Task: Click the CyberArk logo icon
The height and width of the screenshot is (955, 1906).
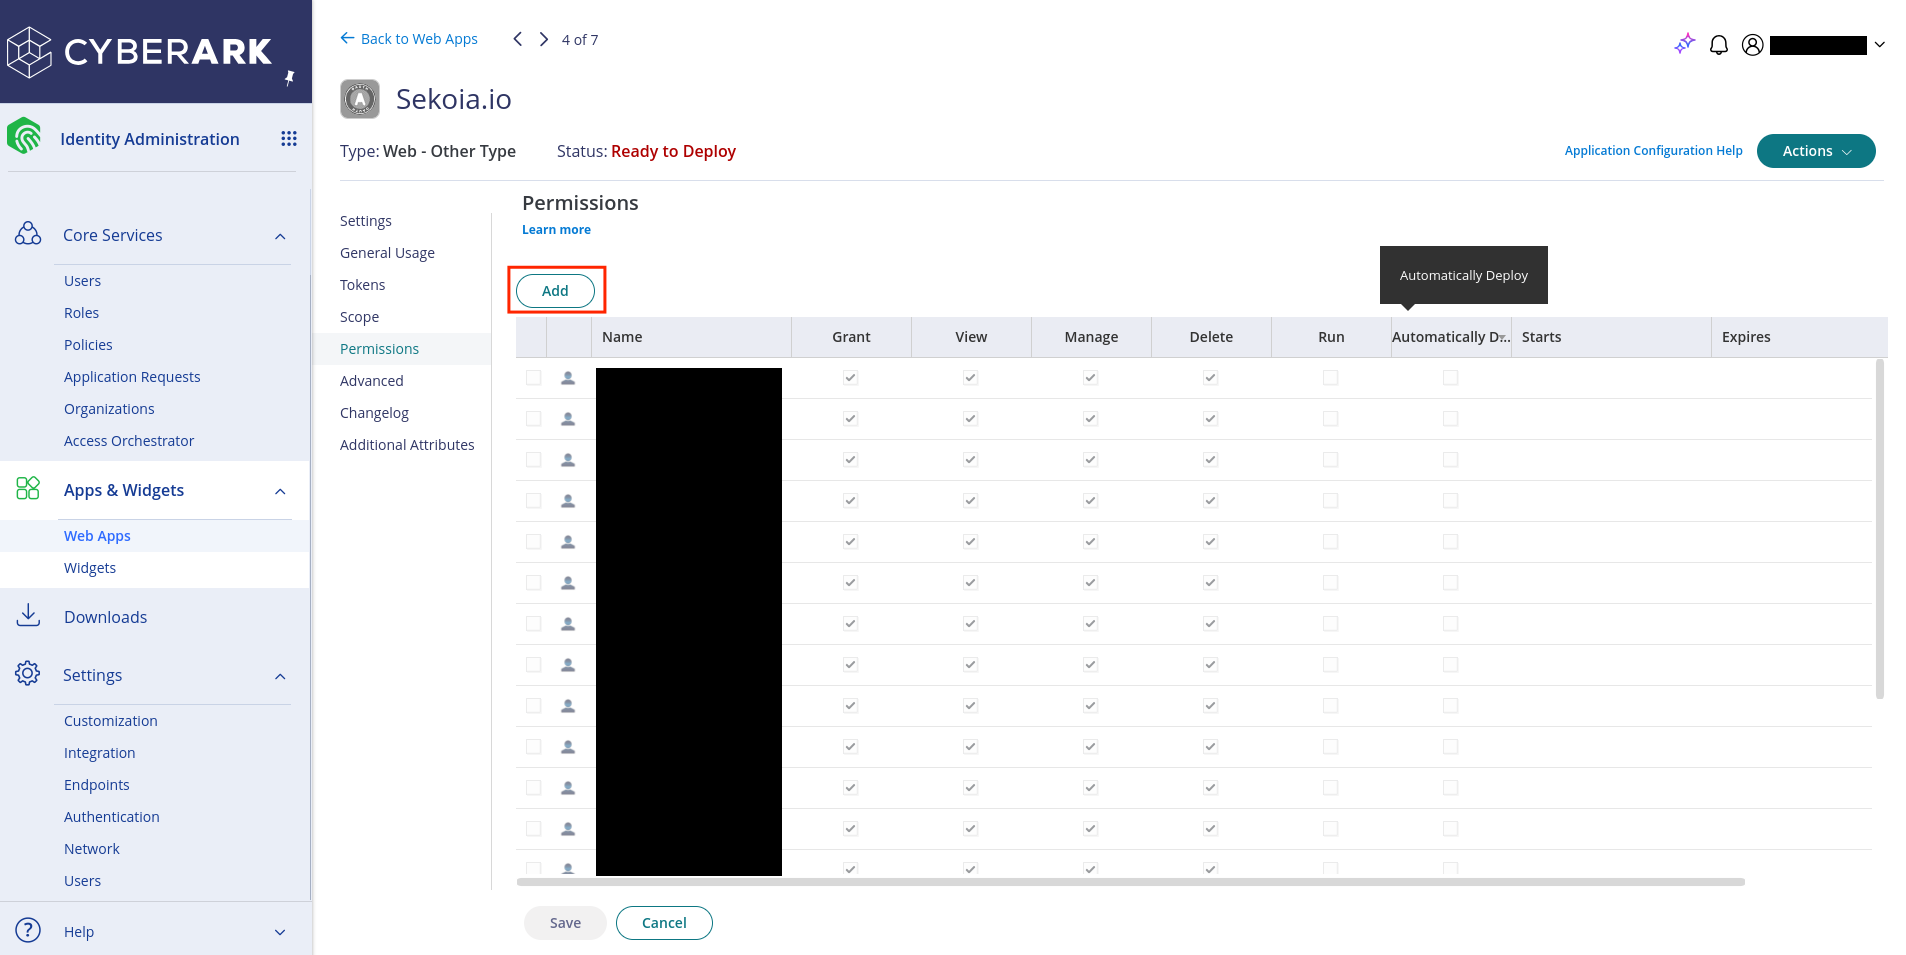Action: coord(29,52)
